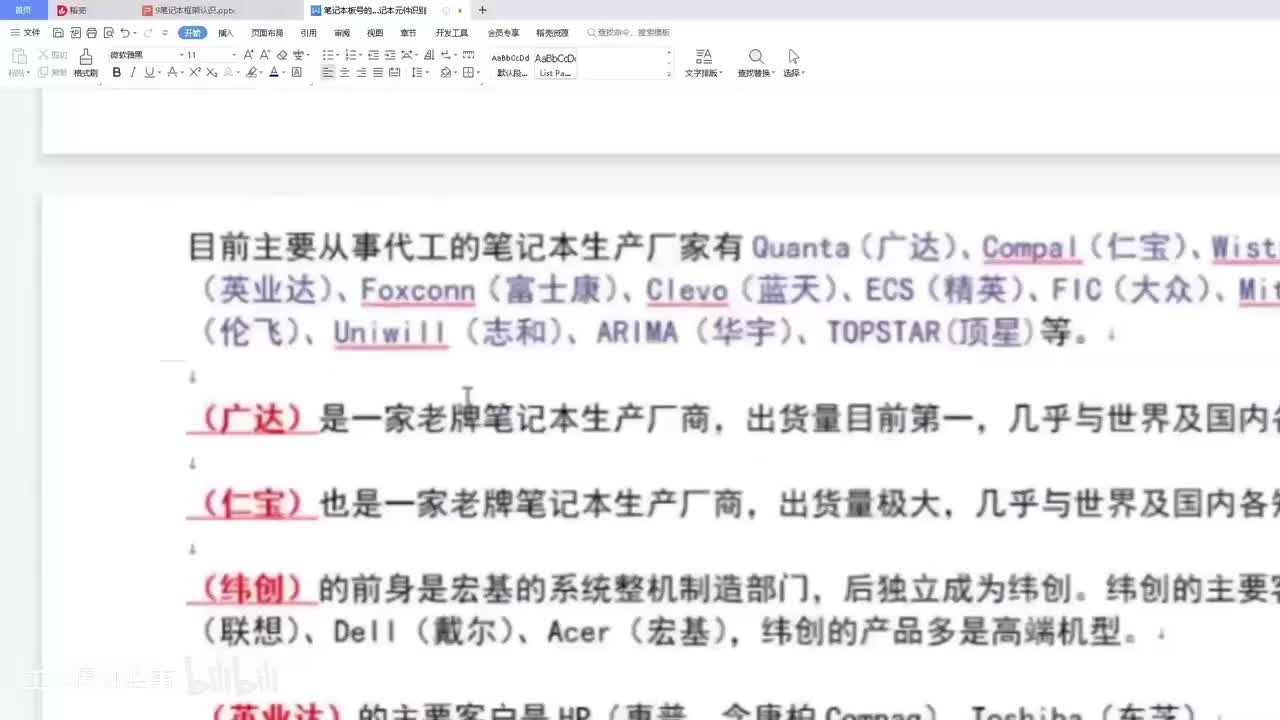This screenshot has width=1280, height=720.
Task: Open the font name dropdown
Action: coord(182,55)
